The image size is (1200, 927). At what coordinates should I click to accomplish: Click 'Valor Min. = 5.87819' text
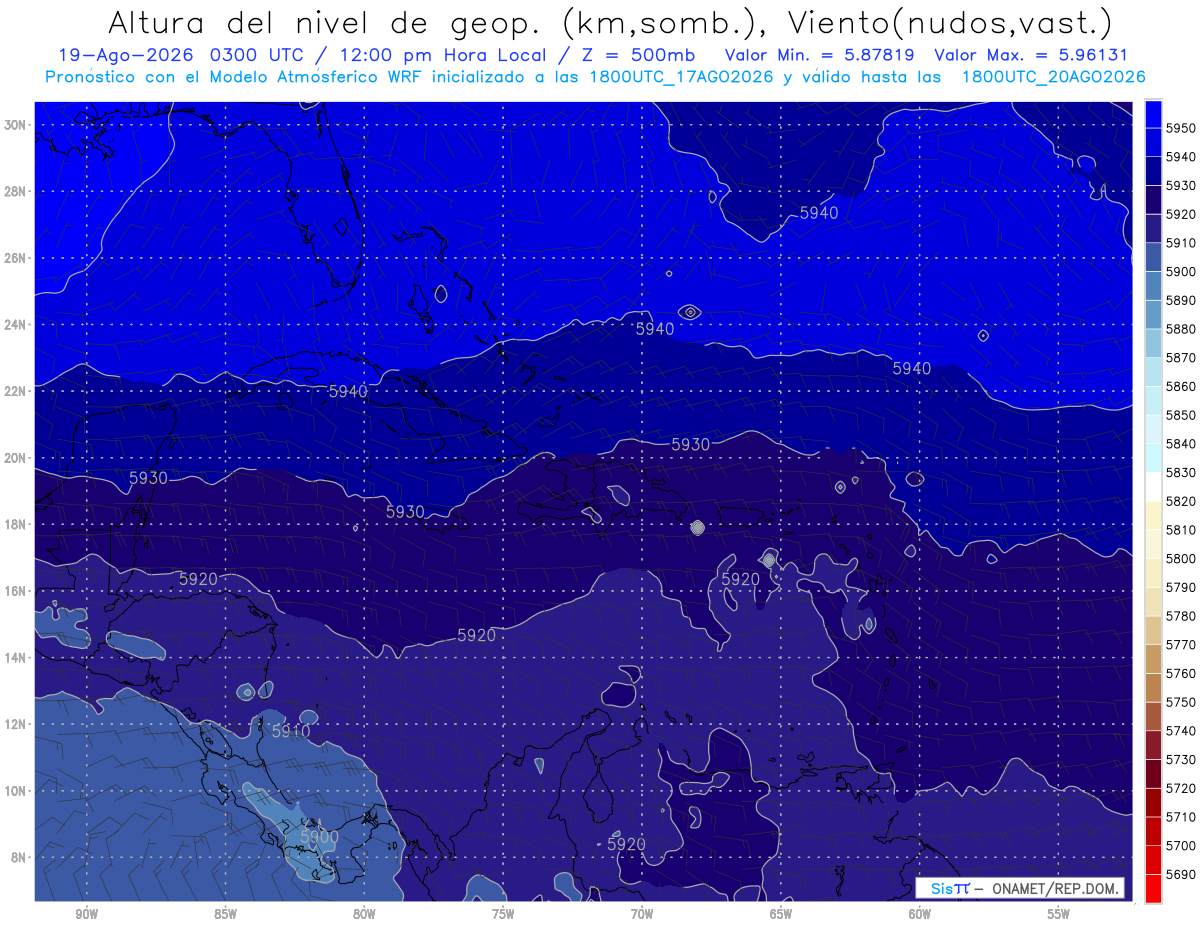pyautogui.click(x=822, y=55)
